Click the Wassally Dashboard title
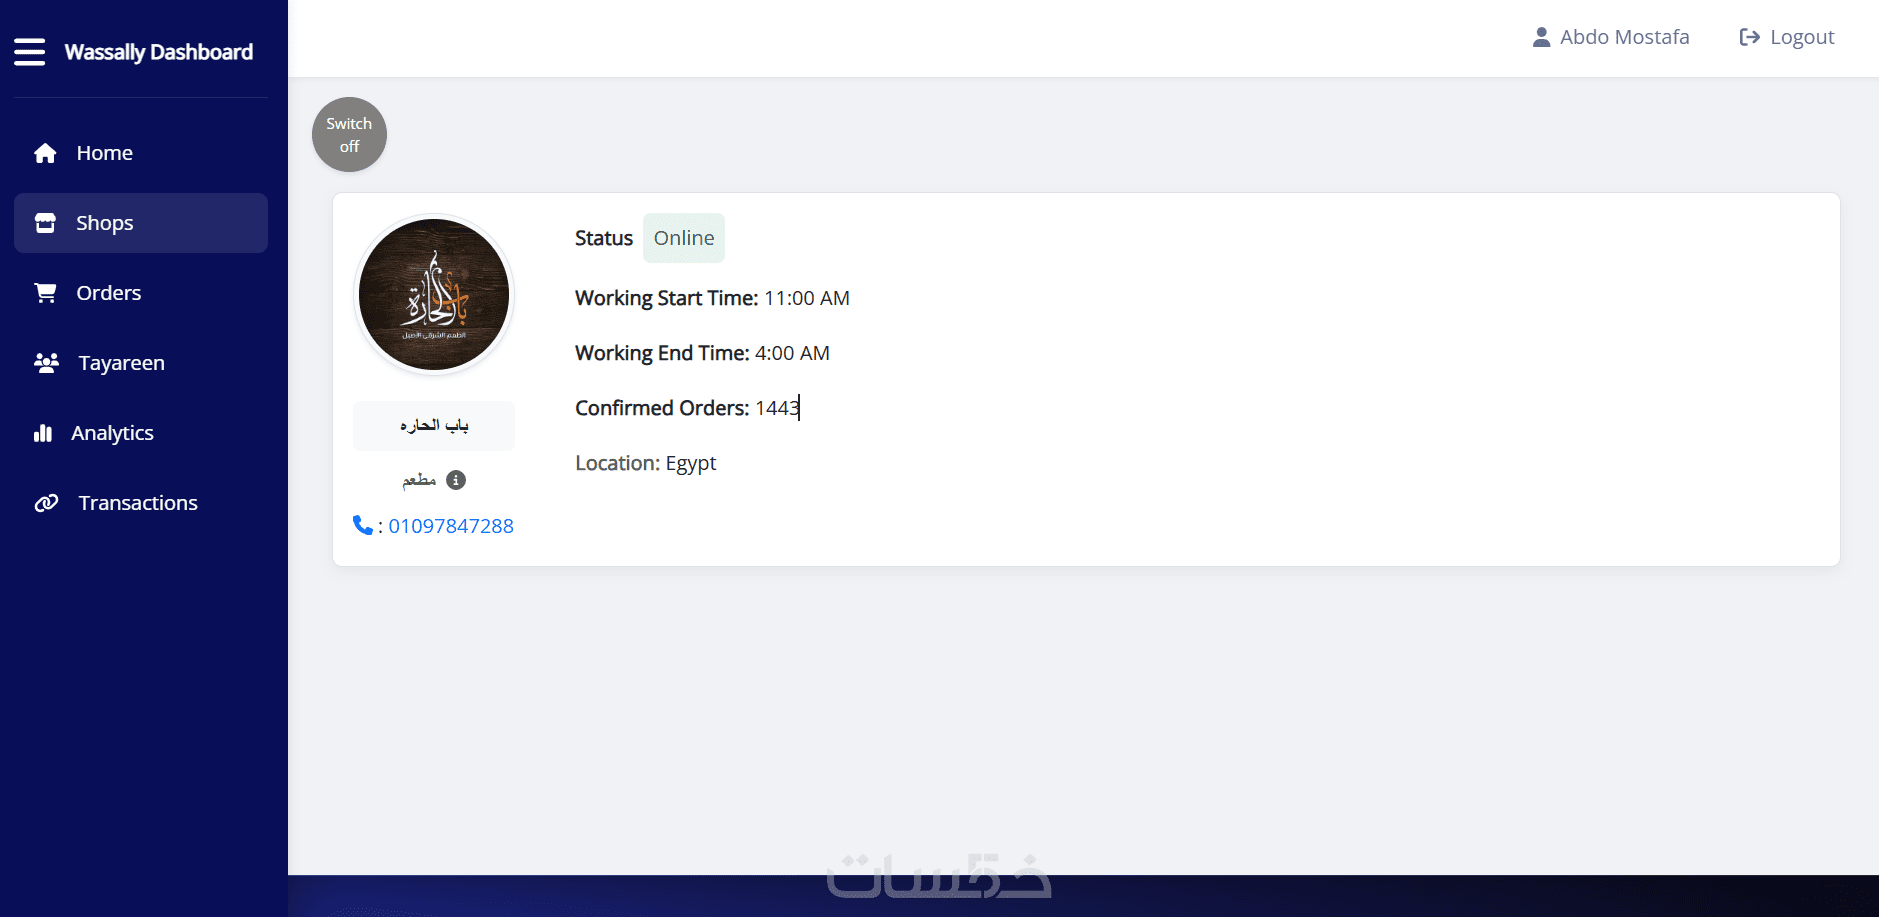Image resolution: width=1879 pixels, height=917 pixels. 159,52
